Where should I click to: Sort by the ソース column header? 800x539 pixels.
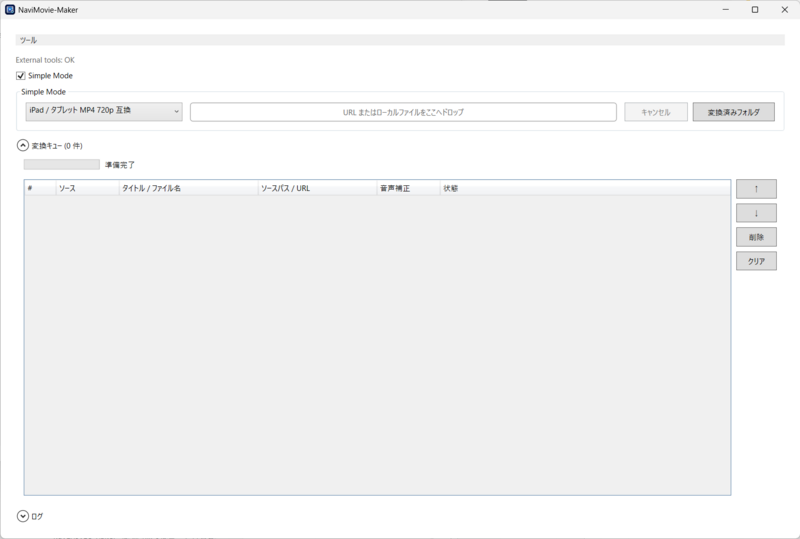coord(87,188)
